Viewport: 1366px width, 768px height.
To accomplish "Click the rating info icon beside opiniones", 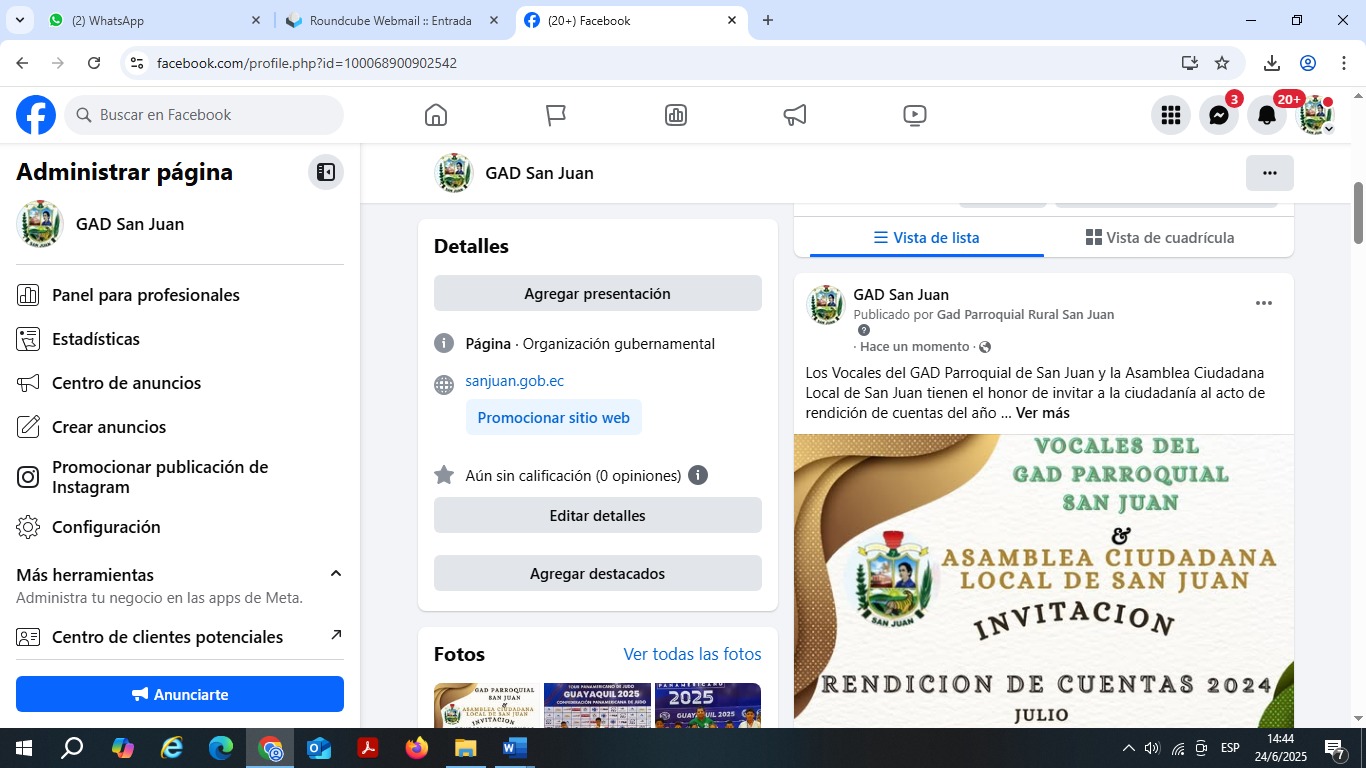I will [x=698, y=475].
